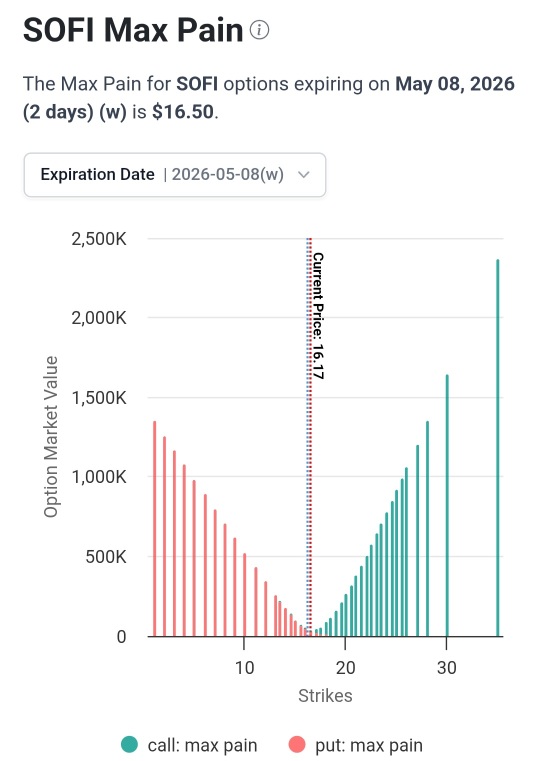Click the teal call bar at strike 28
Screen dimensions: 540x761
coord(427,529)
